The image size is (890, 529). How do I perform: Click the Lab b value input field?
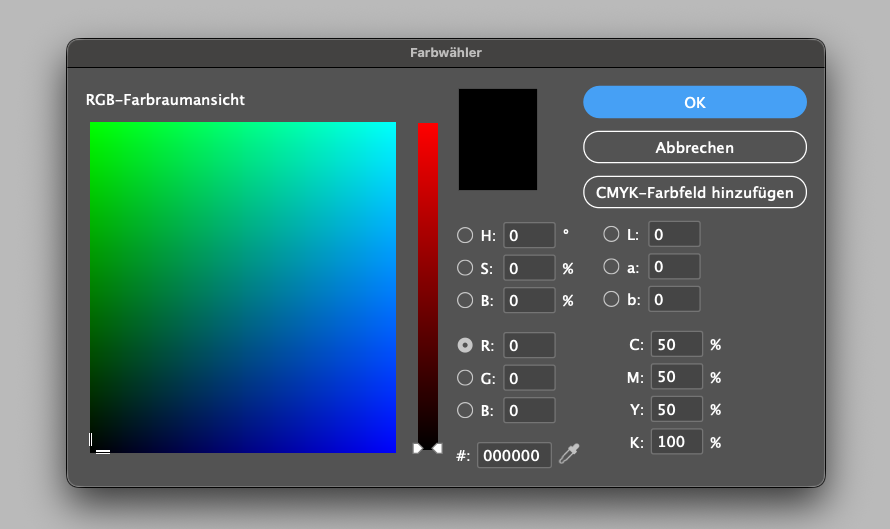click(674, 299)
